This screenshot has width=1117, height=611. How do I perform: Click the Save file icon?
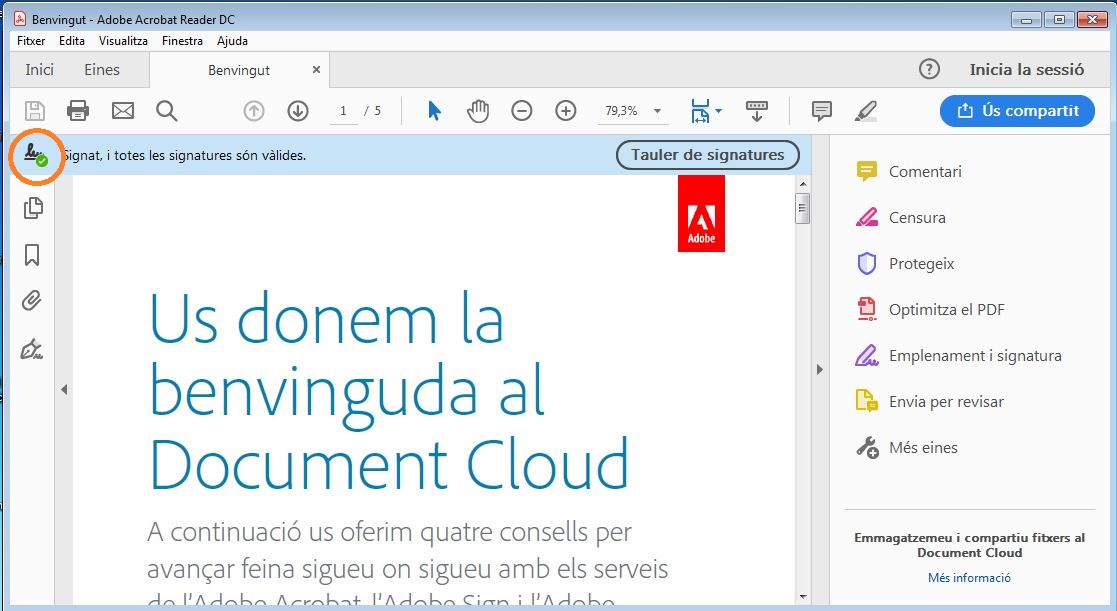point(35,111)
